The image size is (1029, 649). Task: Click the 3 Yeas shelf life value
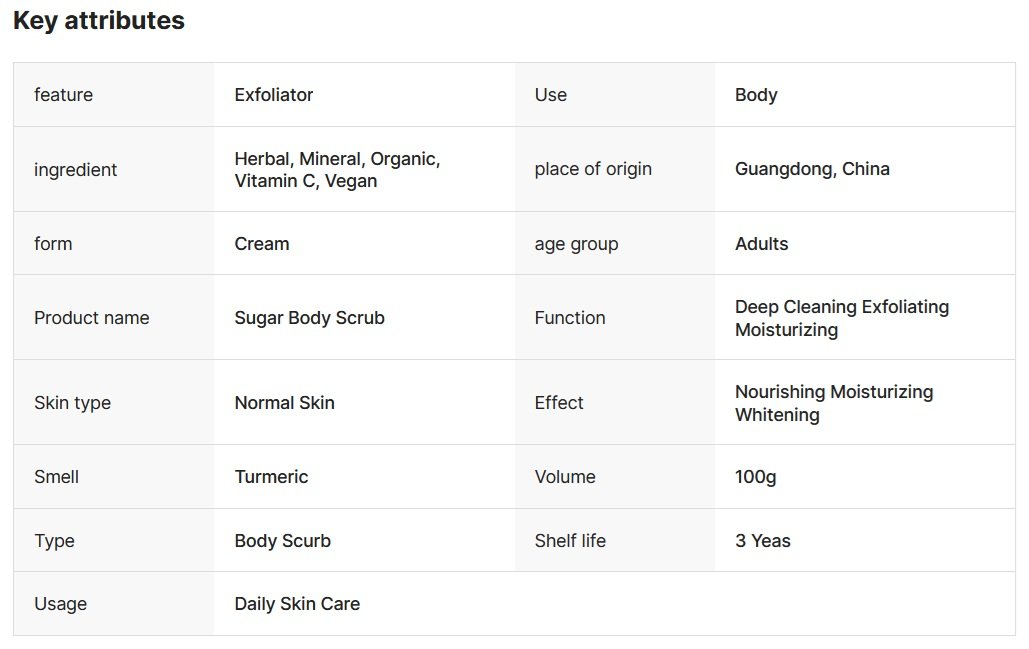tap(762, 541)
